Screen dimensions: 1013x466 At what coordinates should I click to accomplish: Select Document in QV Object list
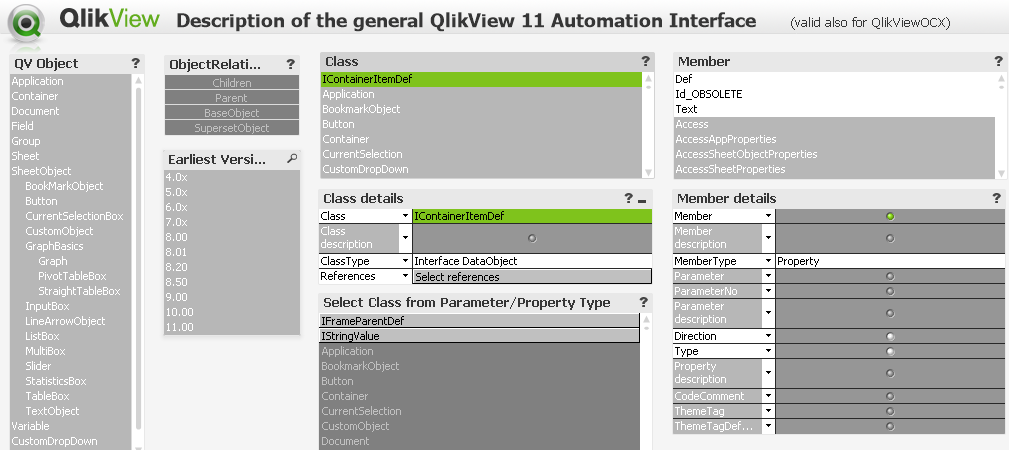point(70,111)
